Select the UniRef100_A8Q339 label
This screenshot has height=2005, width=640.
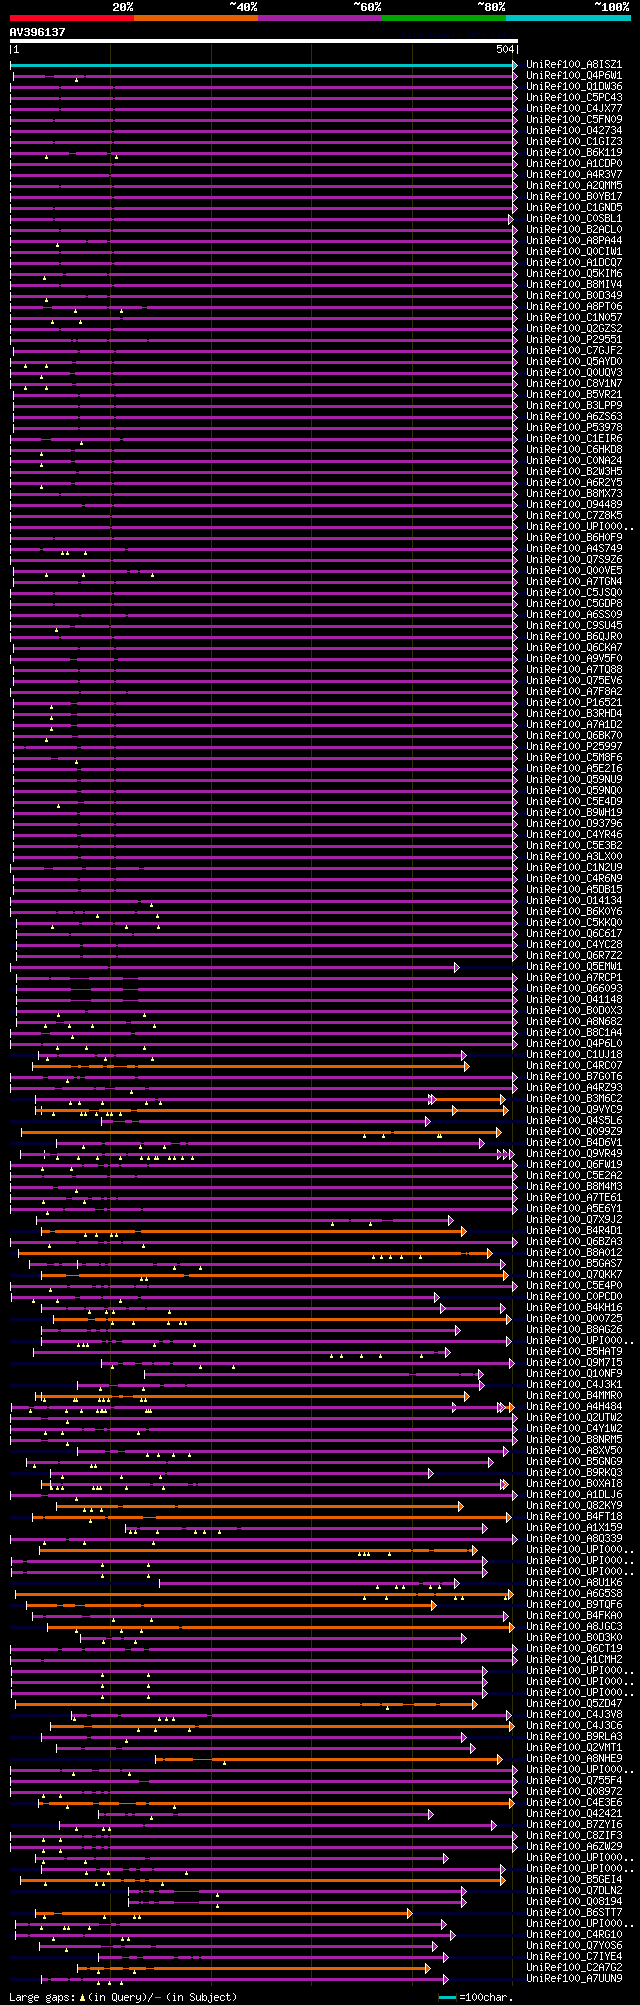click(x=574, y=1539)
